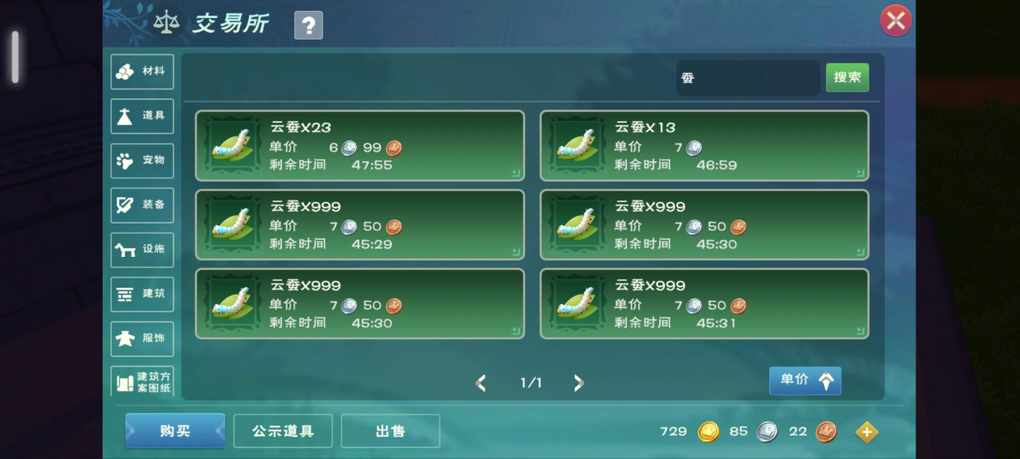Go to next page with right arrow
Image resolution: width=1020 pixels, height=459 pixels.
[x=578, y=383]
